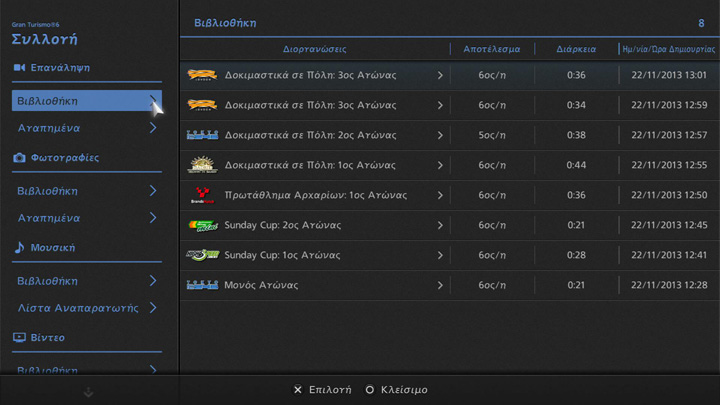720x405 pixels.
Task: Sort by the Διάρκεια column header
Action: pos(576,48)
